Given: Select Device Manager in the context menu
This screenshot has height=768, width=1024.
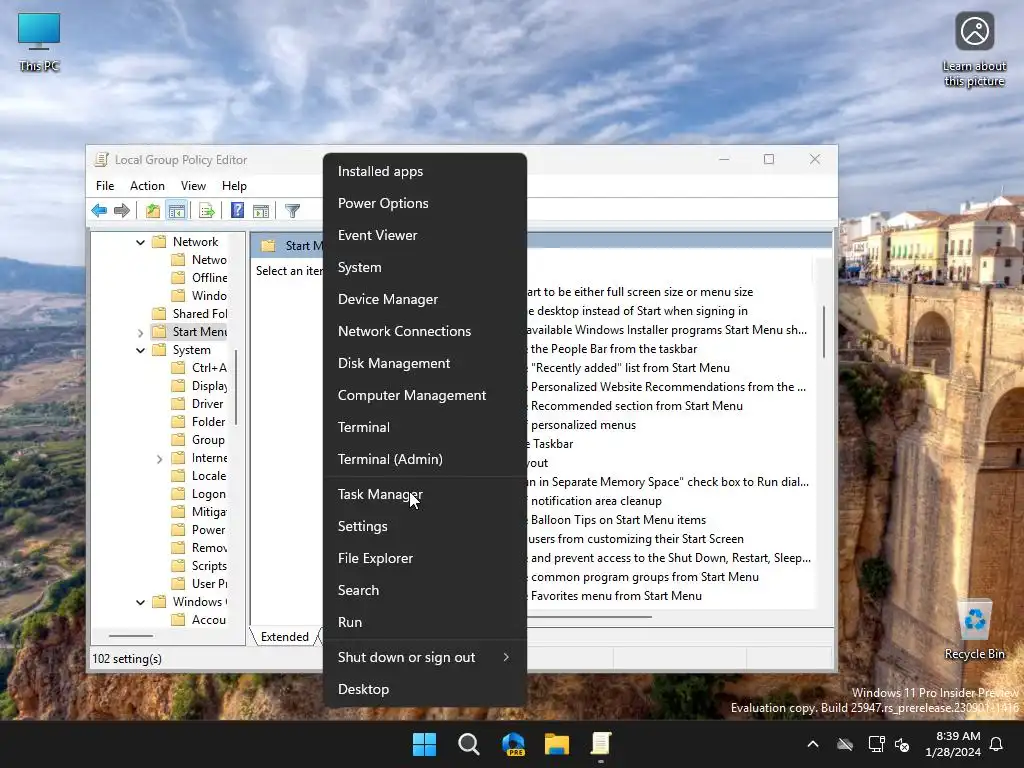Looking at the screenshot, I should (424, 299).
